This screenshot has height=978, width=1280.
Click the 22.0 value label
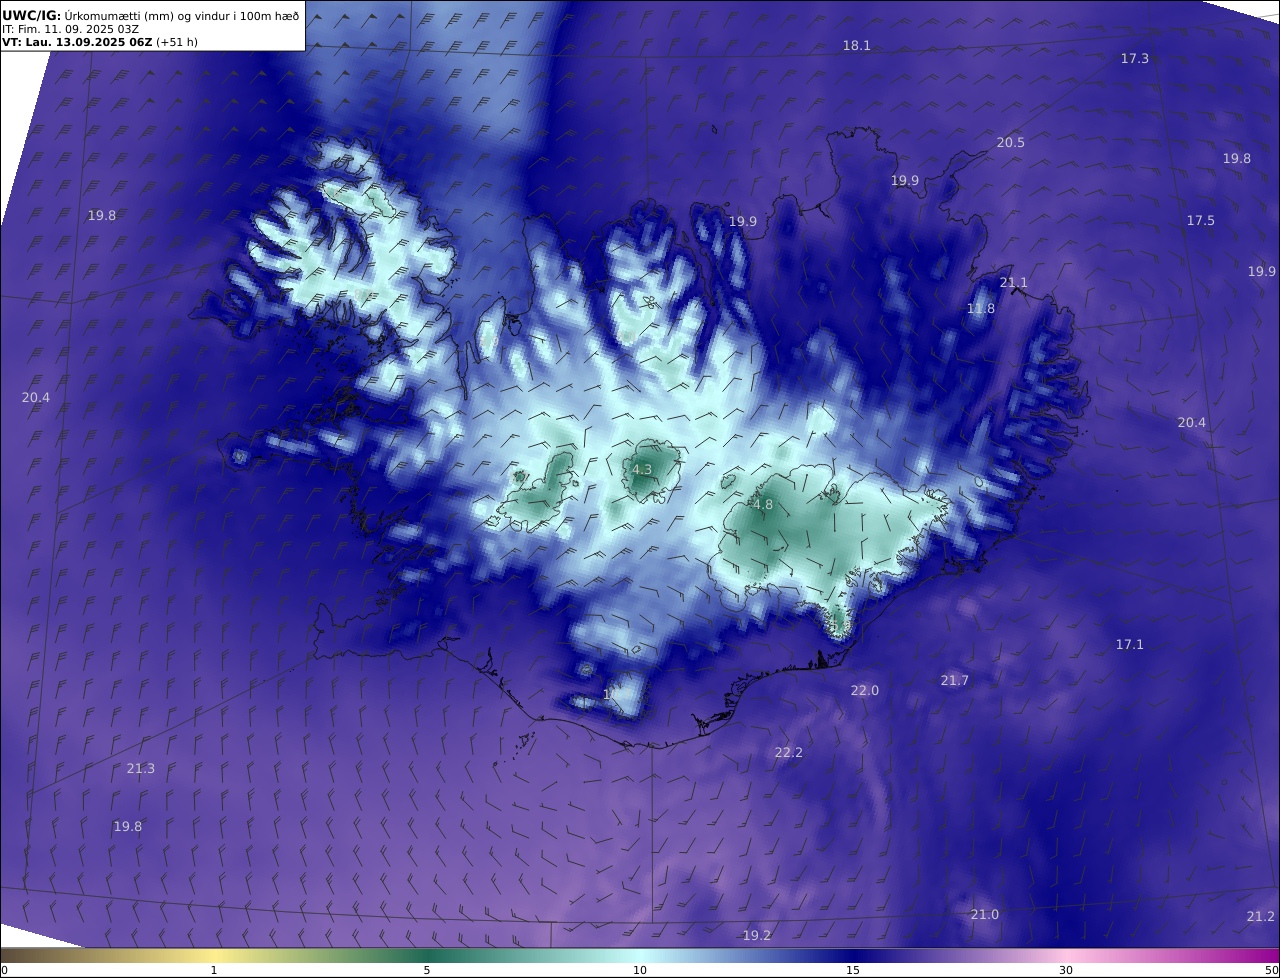click(x=865, y=691)
